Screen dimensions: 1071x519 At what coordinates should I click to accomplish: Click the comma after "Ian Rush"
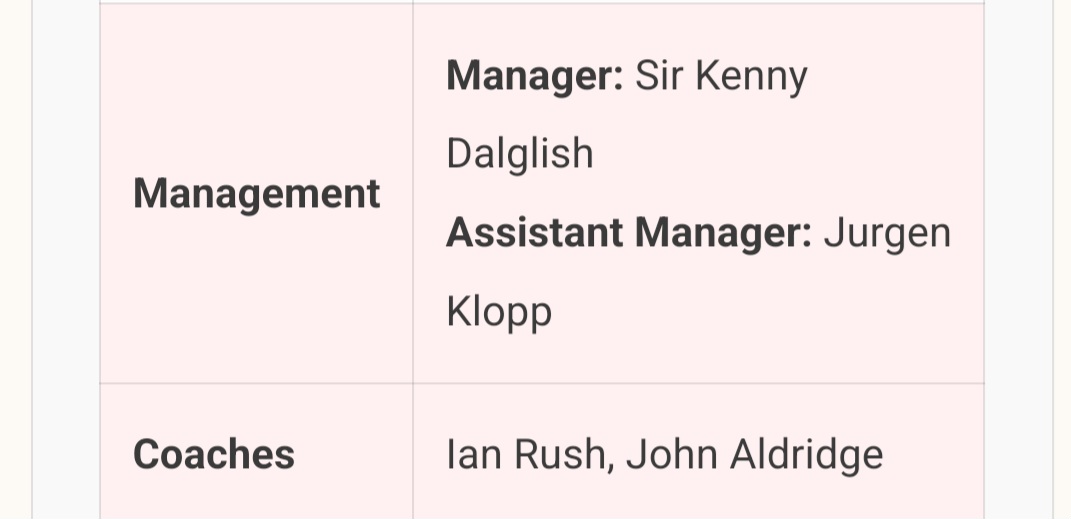click(x=609, y=466)
